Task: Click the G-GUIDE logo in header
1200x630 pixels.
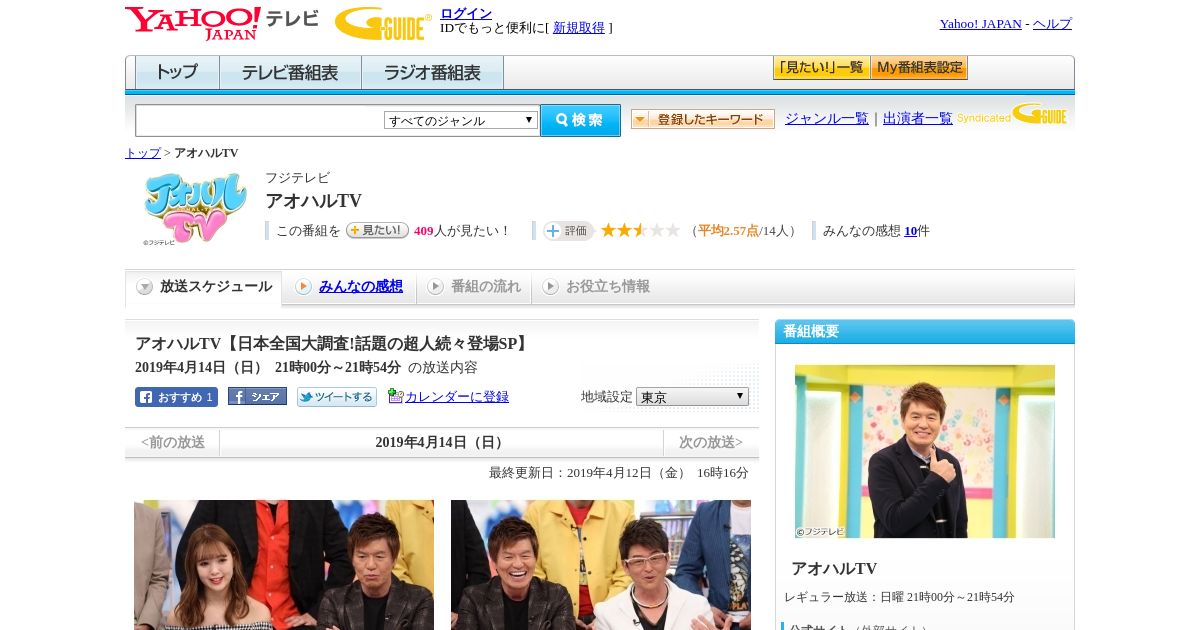Action: [x=383, y=23]
